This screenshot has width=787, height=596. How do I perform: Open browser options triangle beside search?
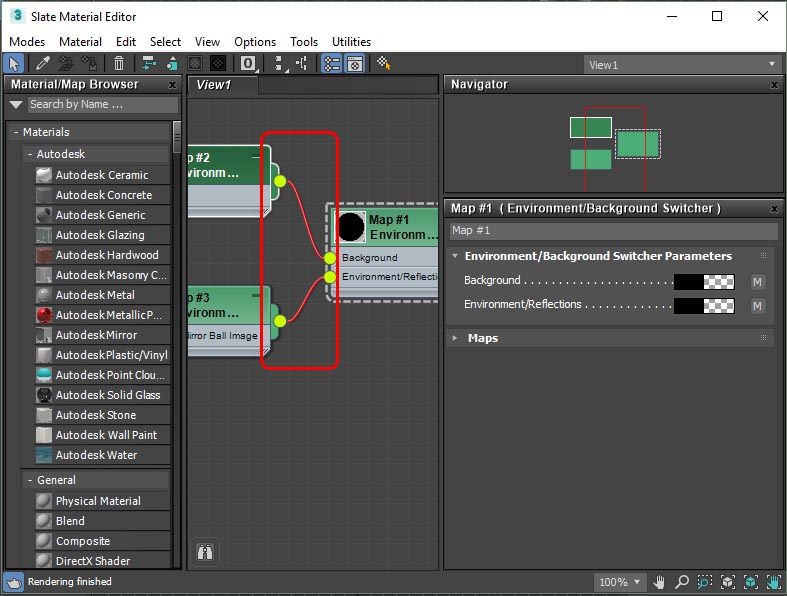point(16,104)
